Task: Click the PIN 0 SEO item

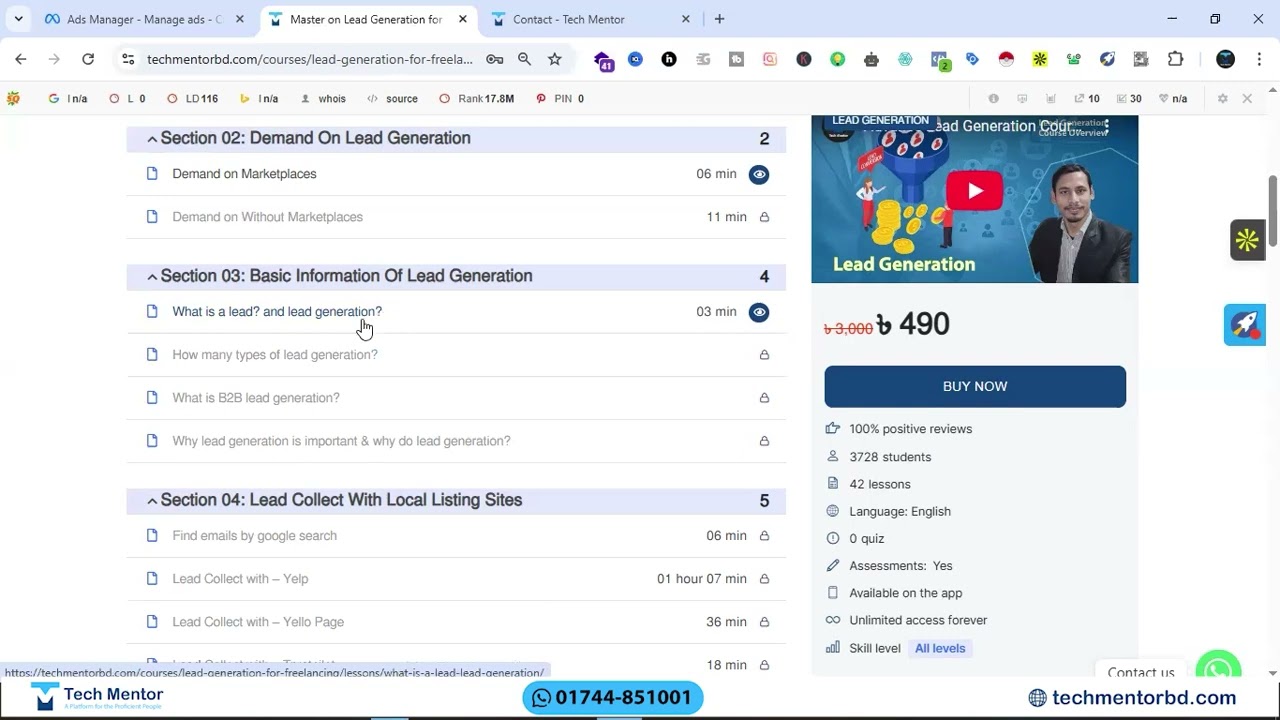Action: (560, 99)
